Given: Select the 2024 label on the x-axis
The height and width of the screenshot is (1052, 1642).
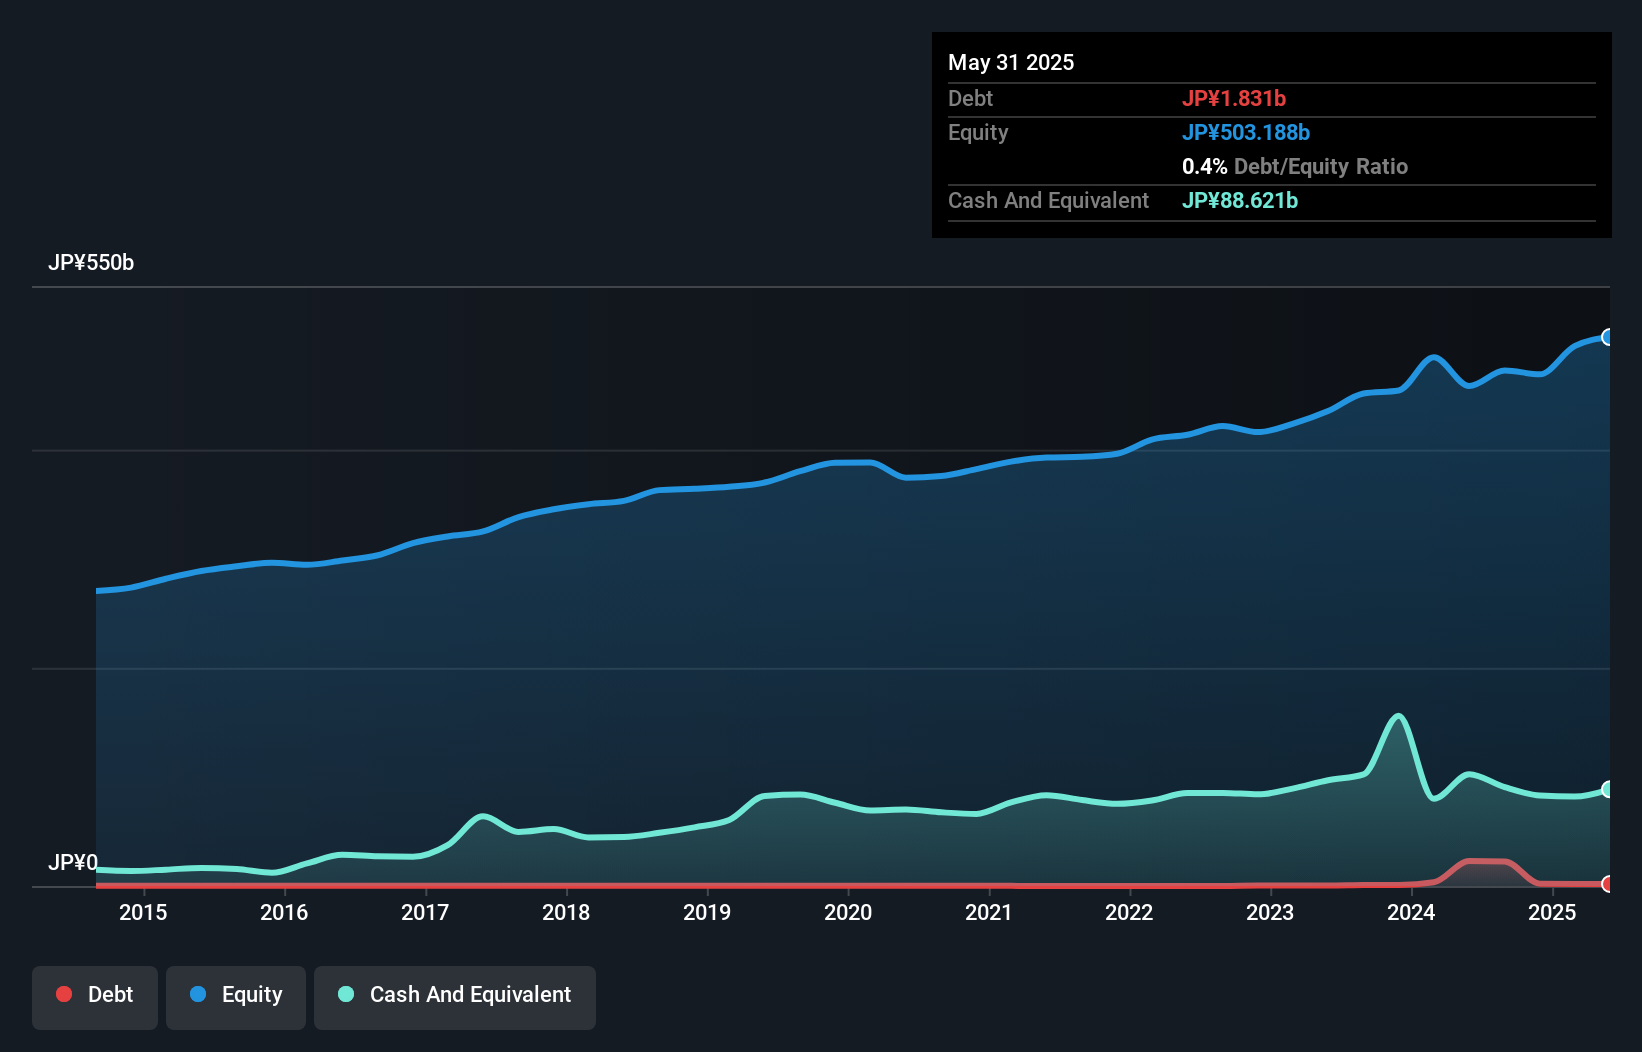Looking at the screenshot, I should click(1411, 912).
